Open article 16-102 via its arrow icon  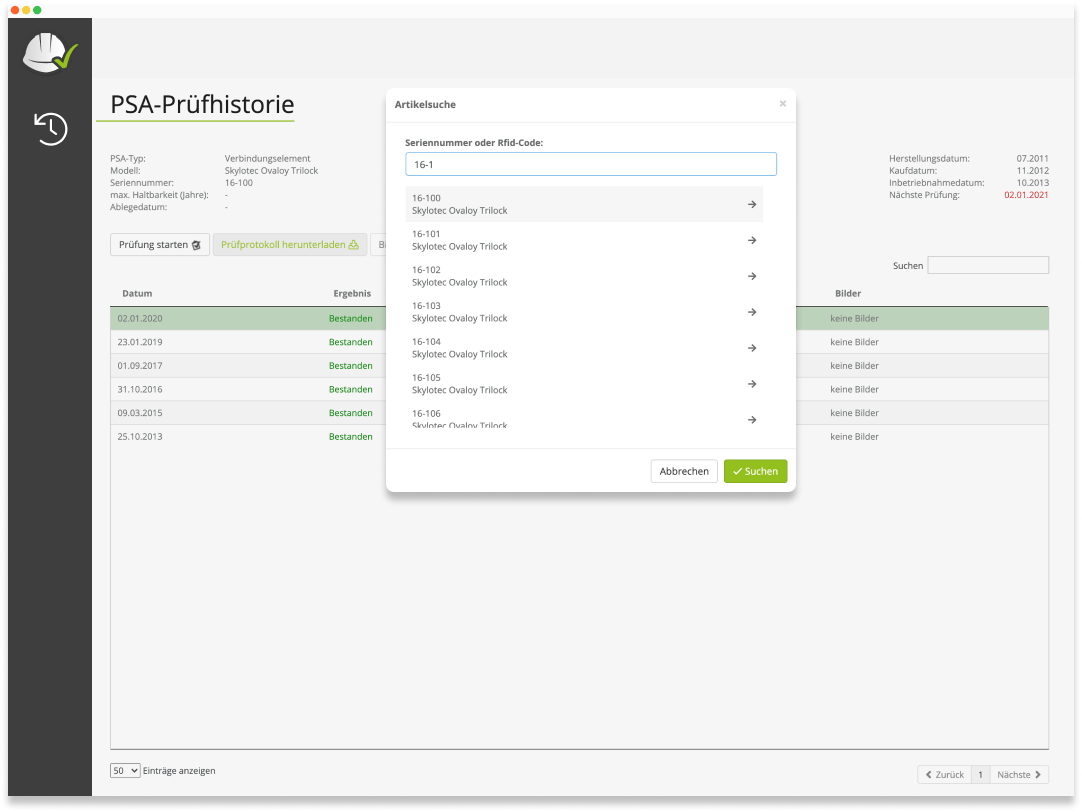(x=752, y=276)
